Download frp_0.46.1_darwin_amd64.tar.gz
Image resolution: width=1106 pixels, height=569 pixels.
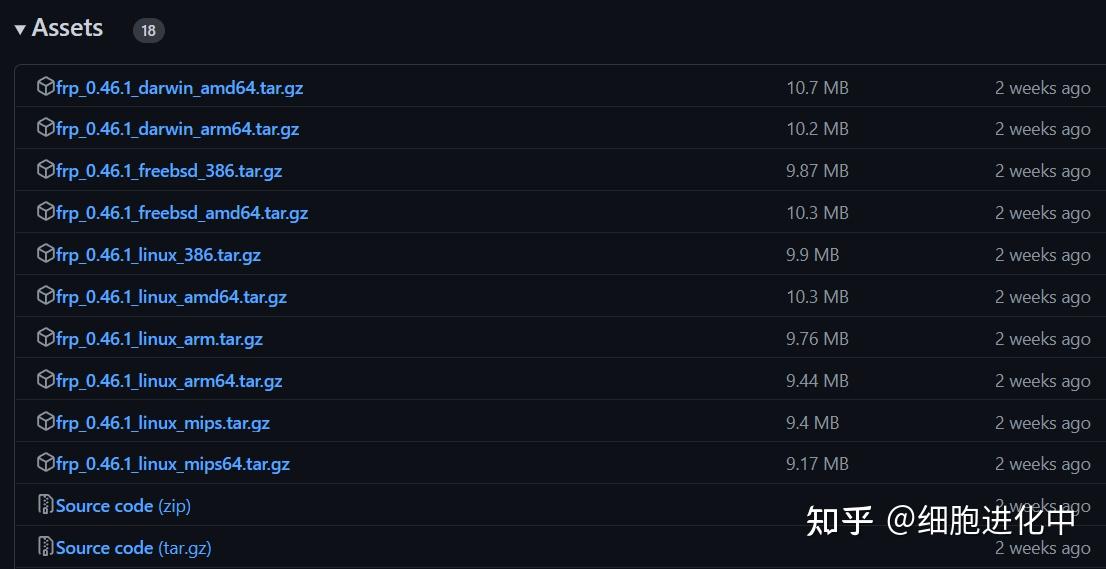180,88
